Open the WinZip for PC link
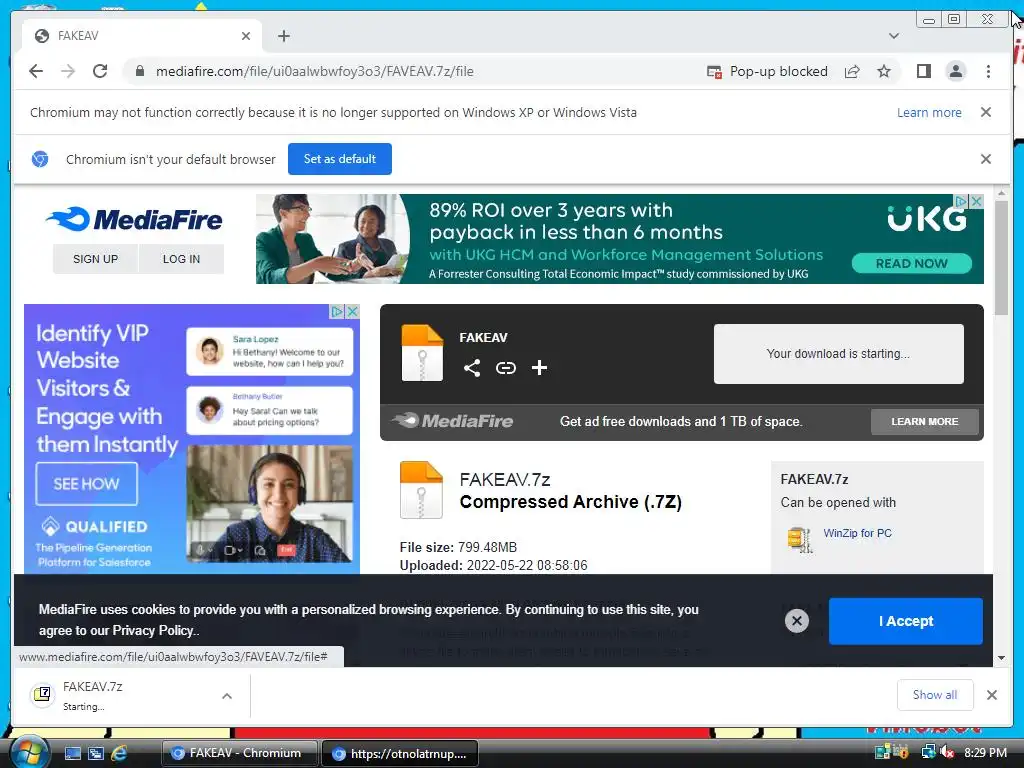This screenshot has height=768, width=1024. point(857,533)
